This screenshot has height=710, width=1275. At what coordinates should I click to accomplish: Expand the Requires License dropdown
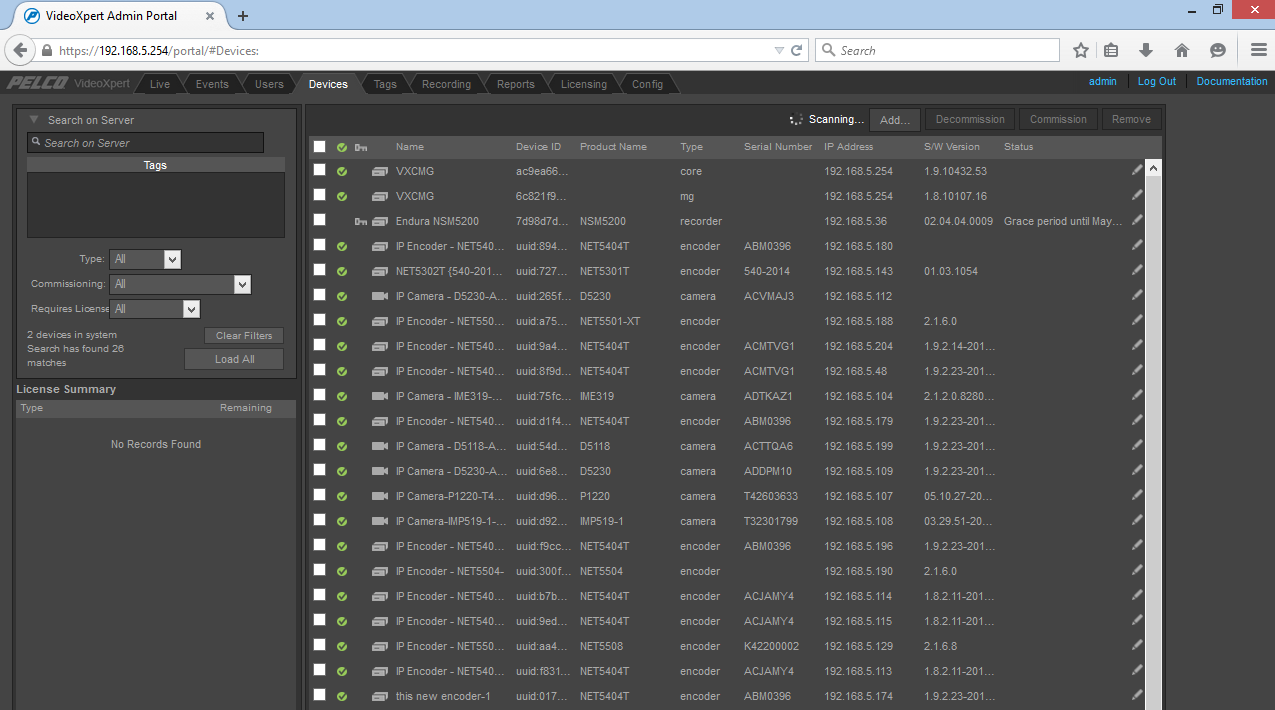click(x=155, y=310)
